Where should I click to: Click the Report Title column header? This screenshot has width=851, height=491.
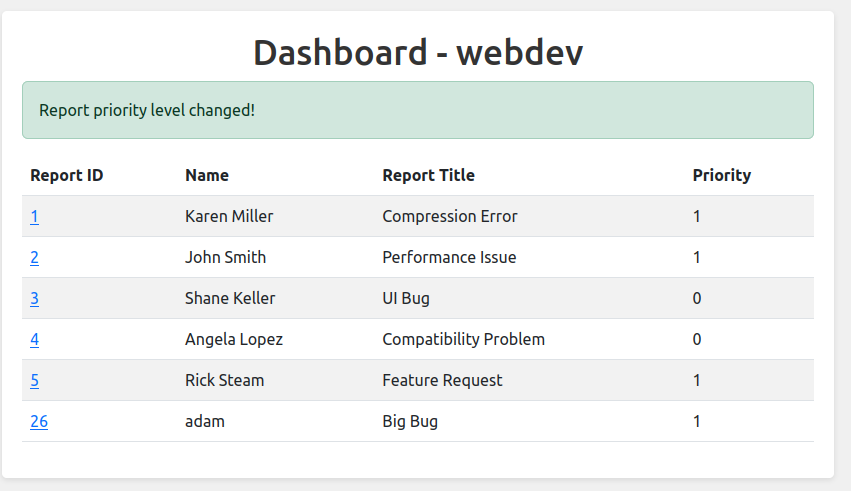coord(428,175)
